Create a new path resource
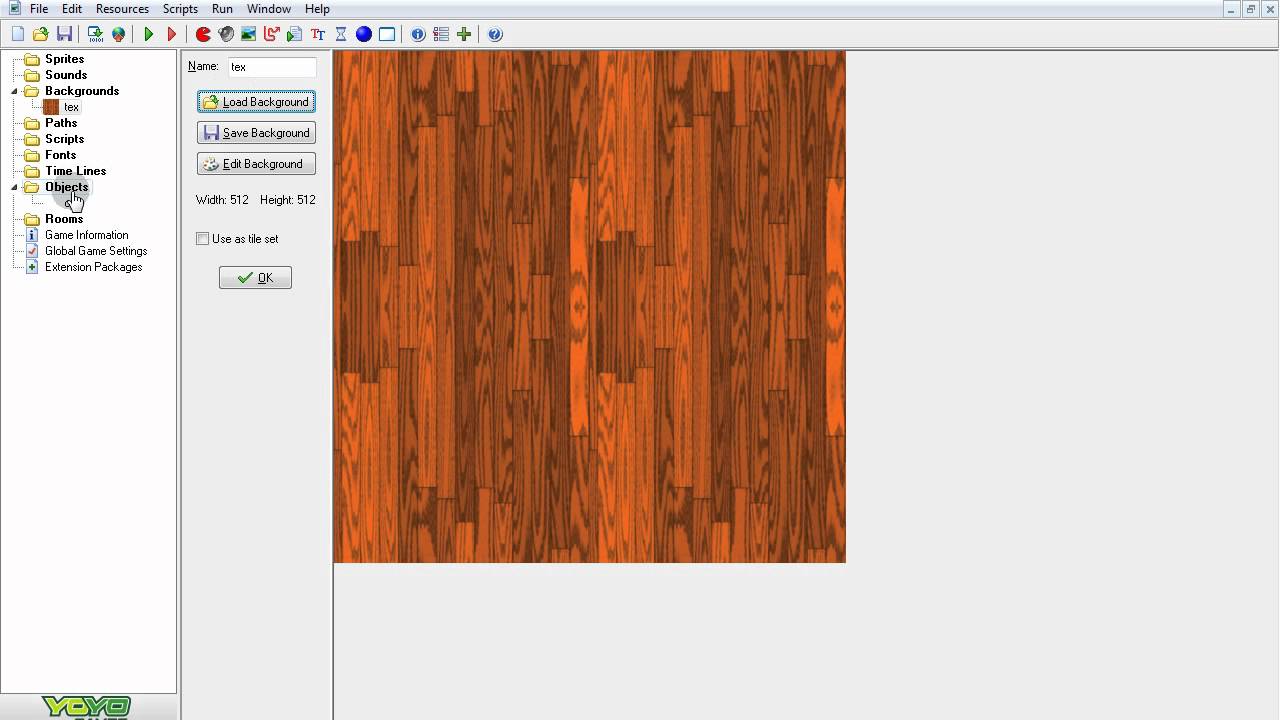This screenshot has width=1280, height=720. coord(272,34)
